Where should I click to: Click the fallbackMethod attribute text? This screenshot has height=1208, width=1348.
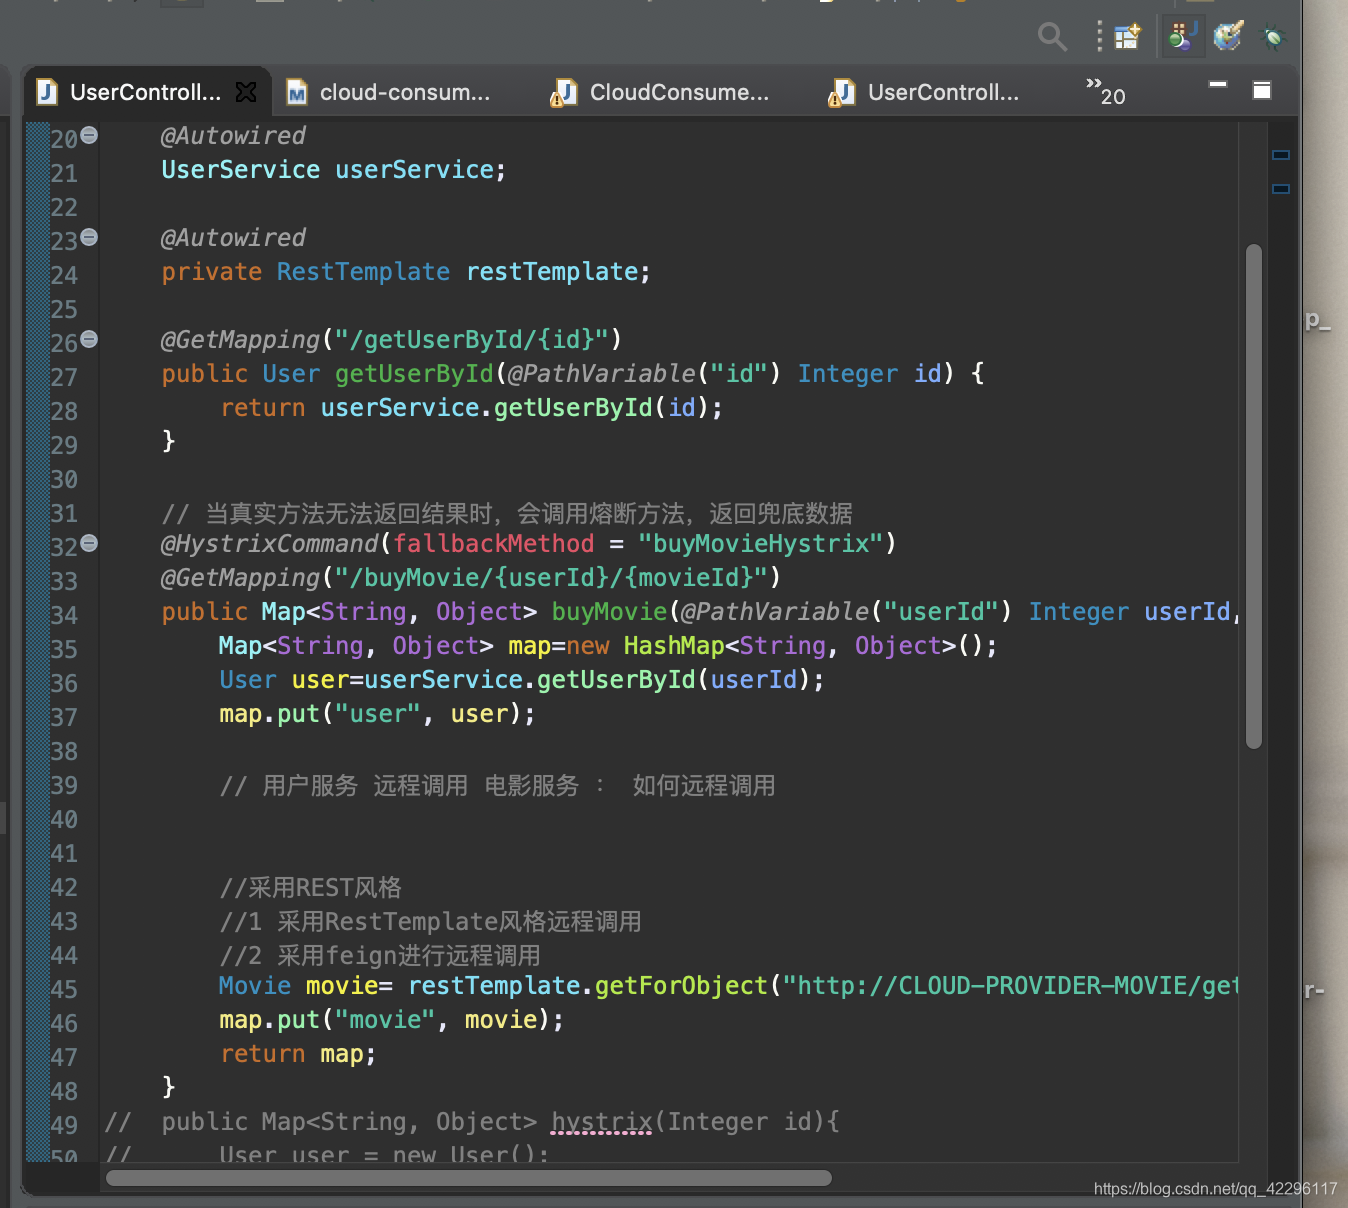pos(494,543)
